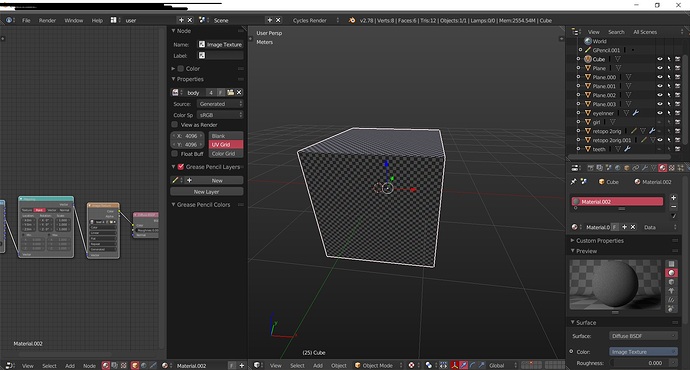Image resolution: width=690 pixels, height=370 pixels.
Task: Open the Render properties tab icon
Action: 591,168
